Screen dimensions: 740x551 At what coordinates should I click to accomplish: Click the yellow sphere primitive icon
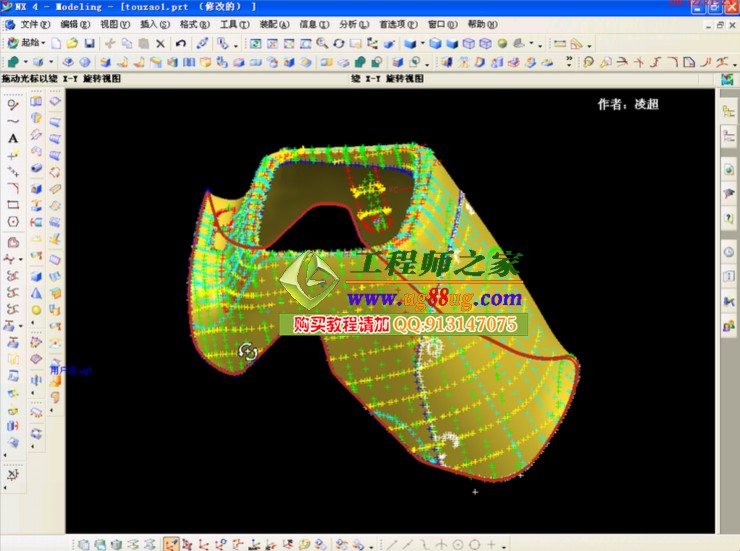(x=36, y=310)
